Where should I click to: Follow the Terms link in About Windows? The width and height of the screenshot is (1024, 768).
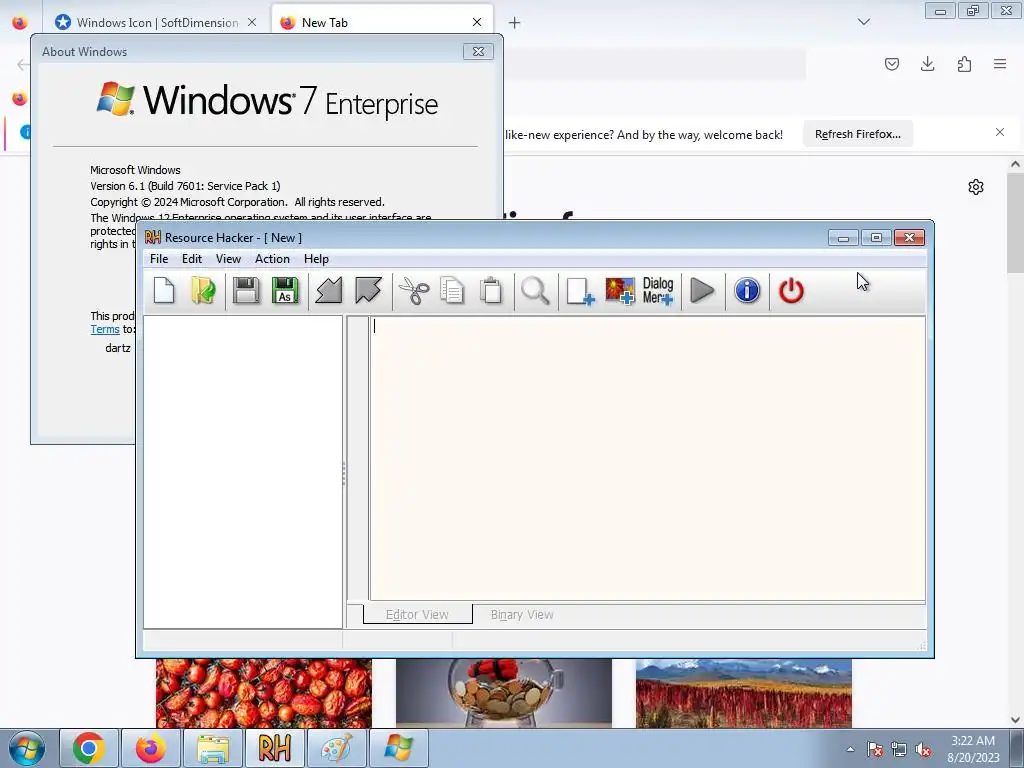pos(104,329)
